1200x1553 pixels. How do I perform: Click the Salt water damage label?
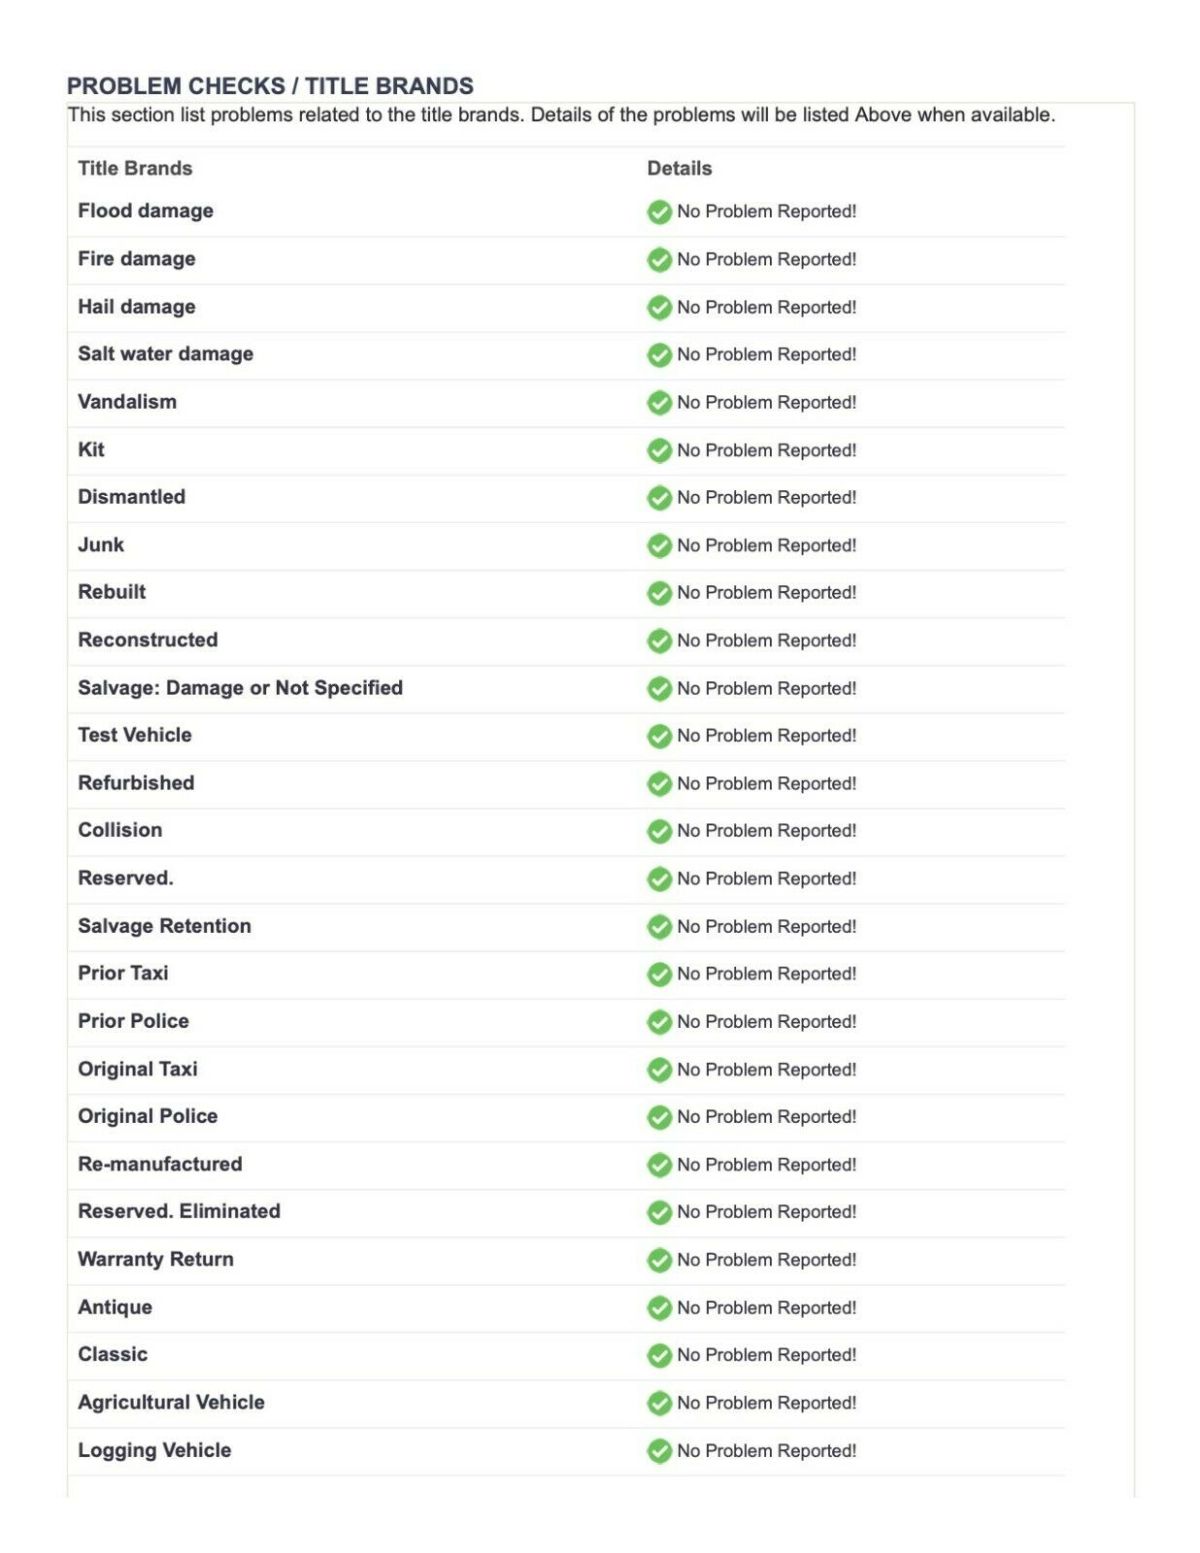pos(166,354)
